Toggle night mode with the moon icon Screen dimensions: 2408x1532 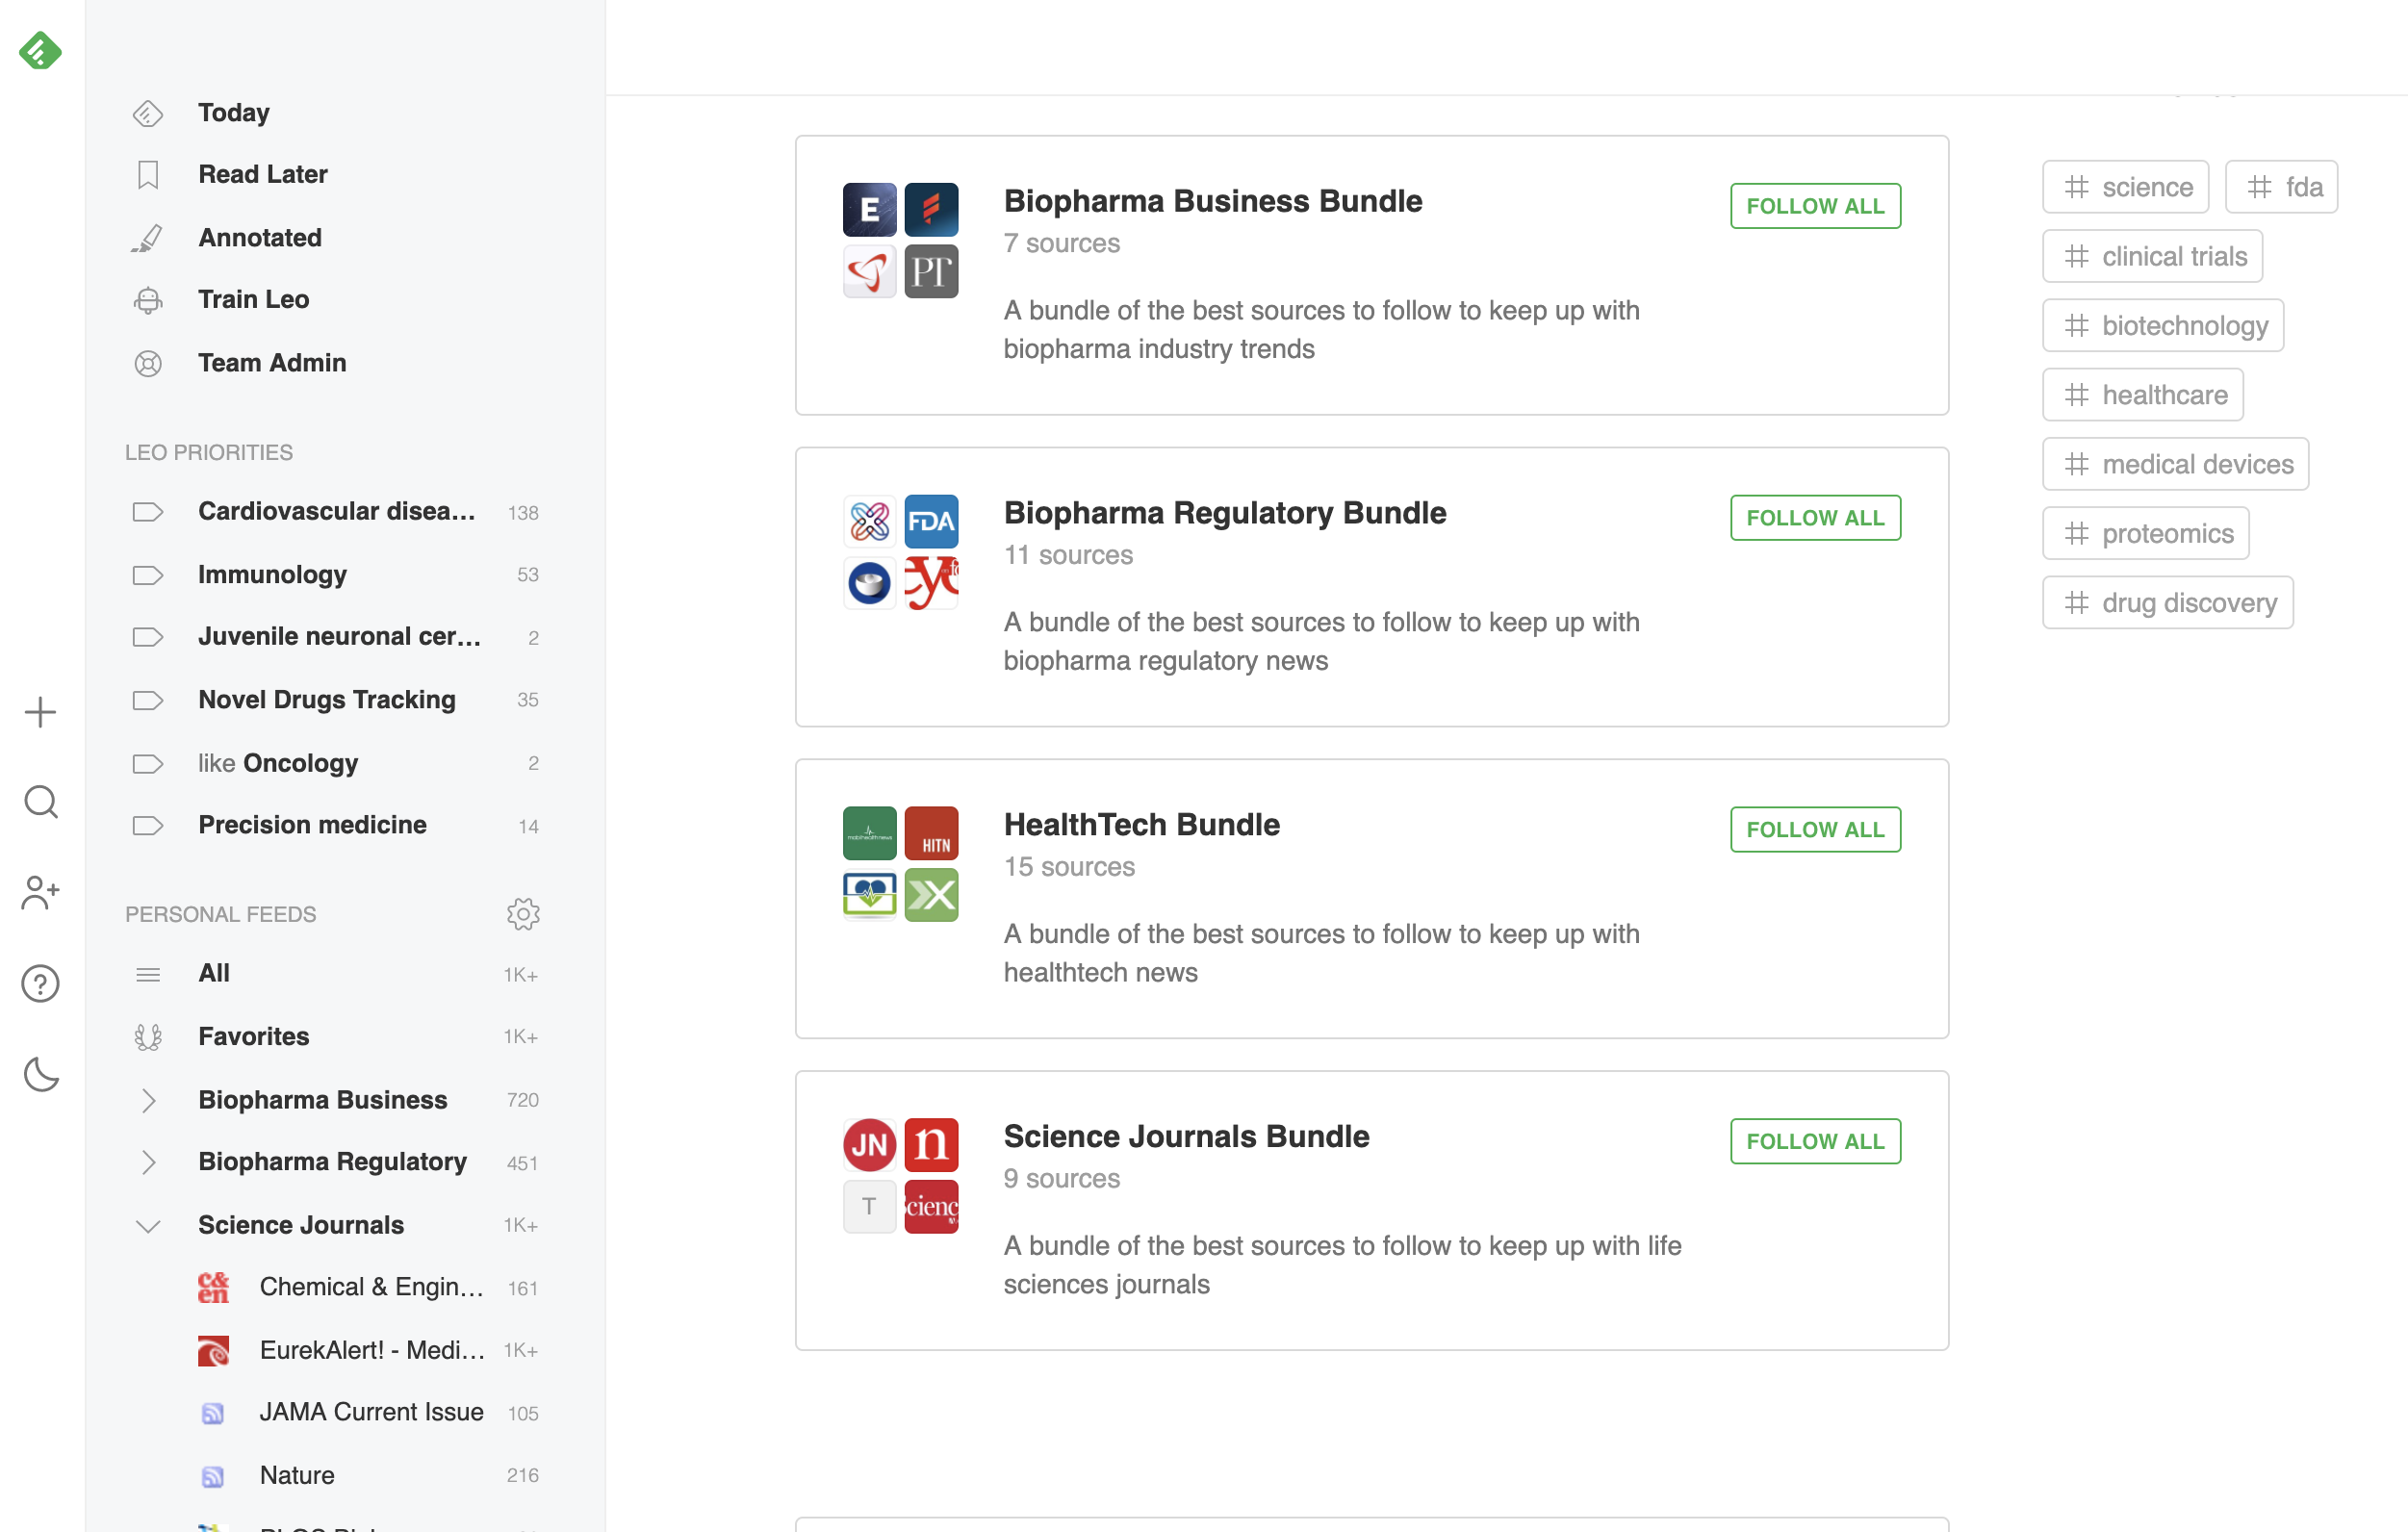coord(40,1074)
